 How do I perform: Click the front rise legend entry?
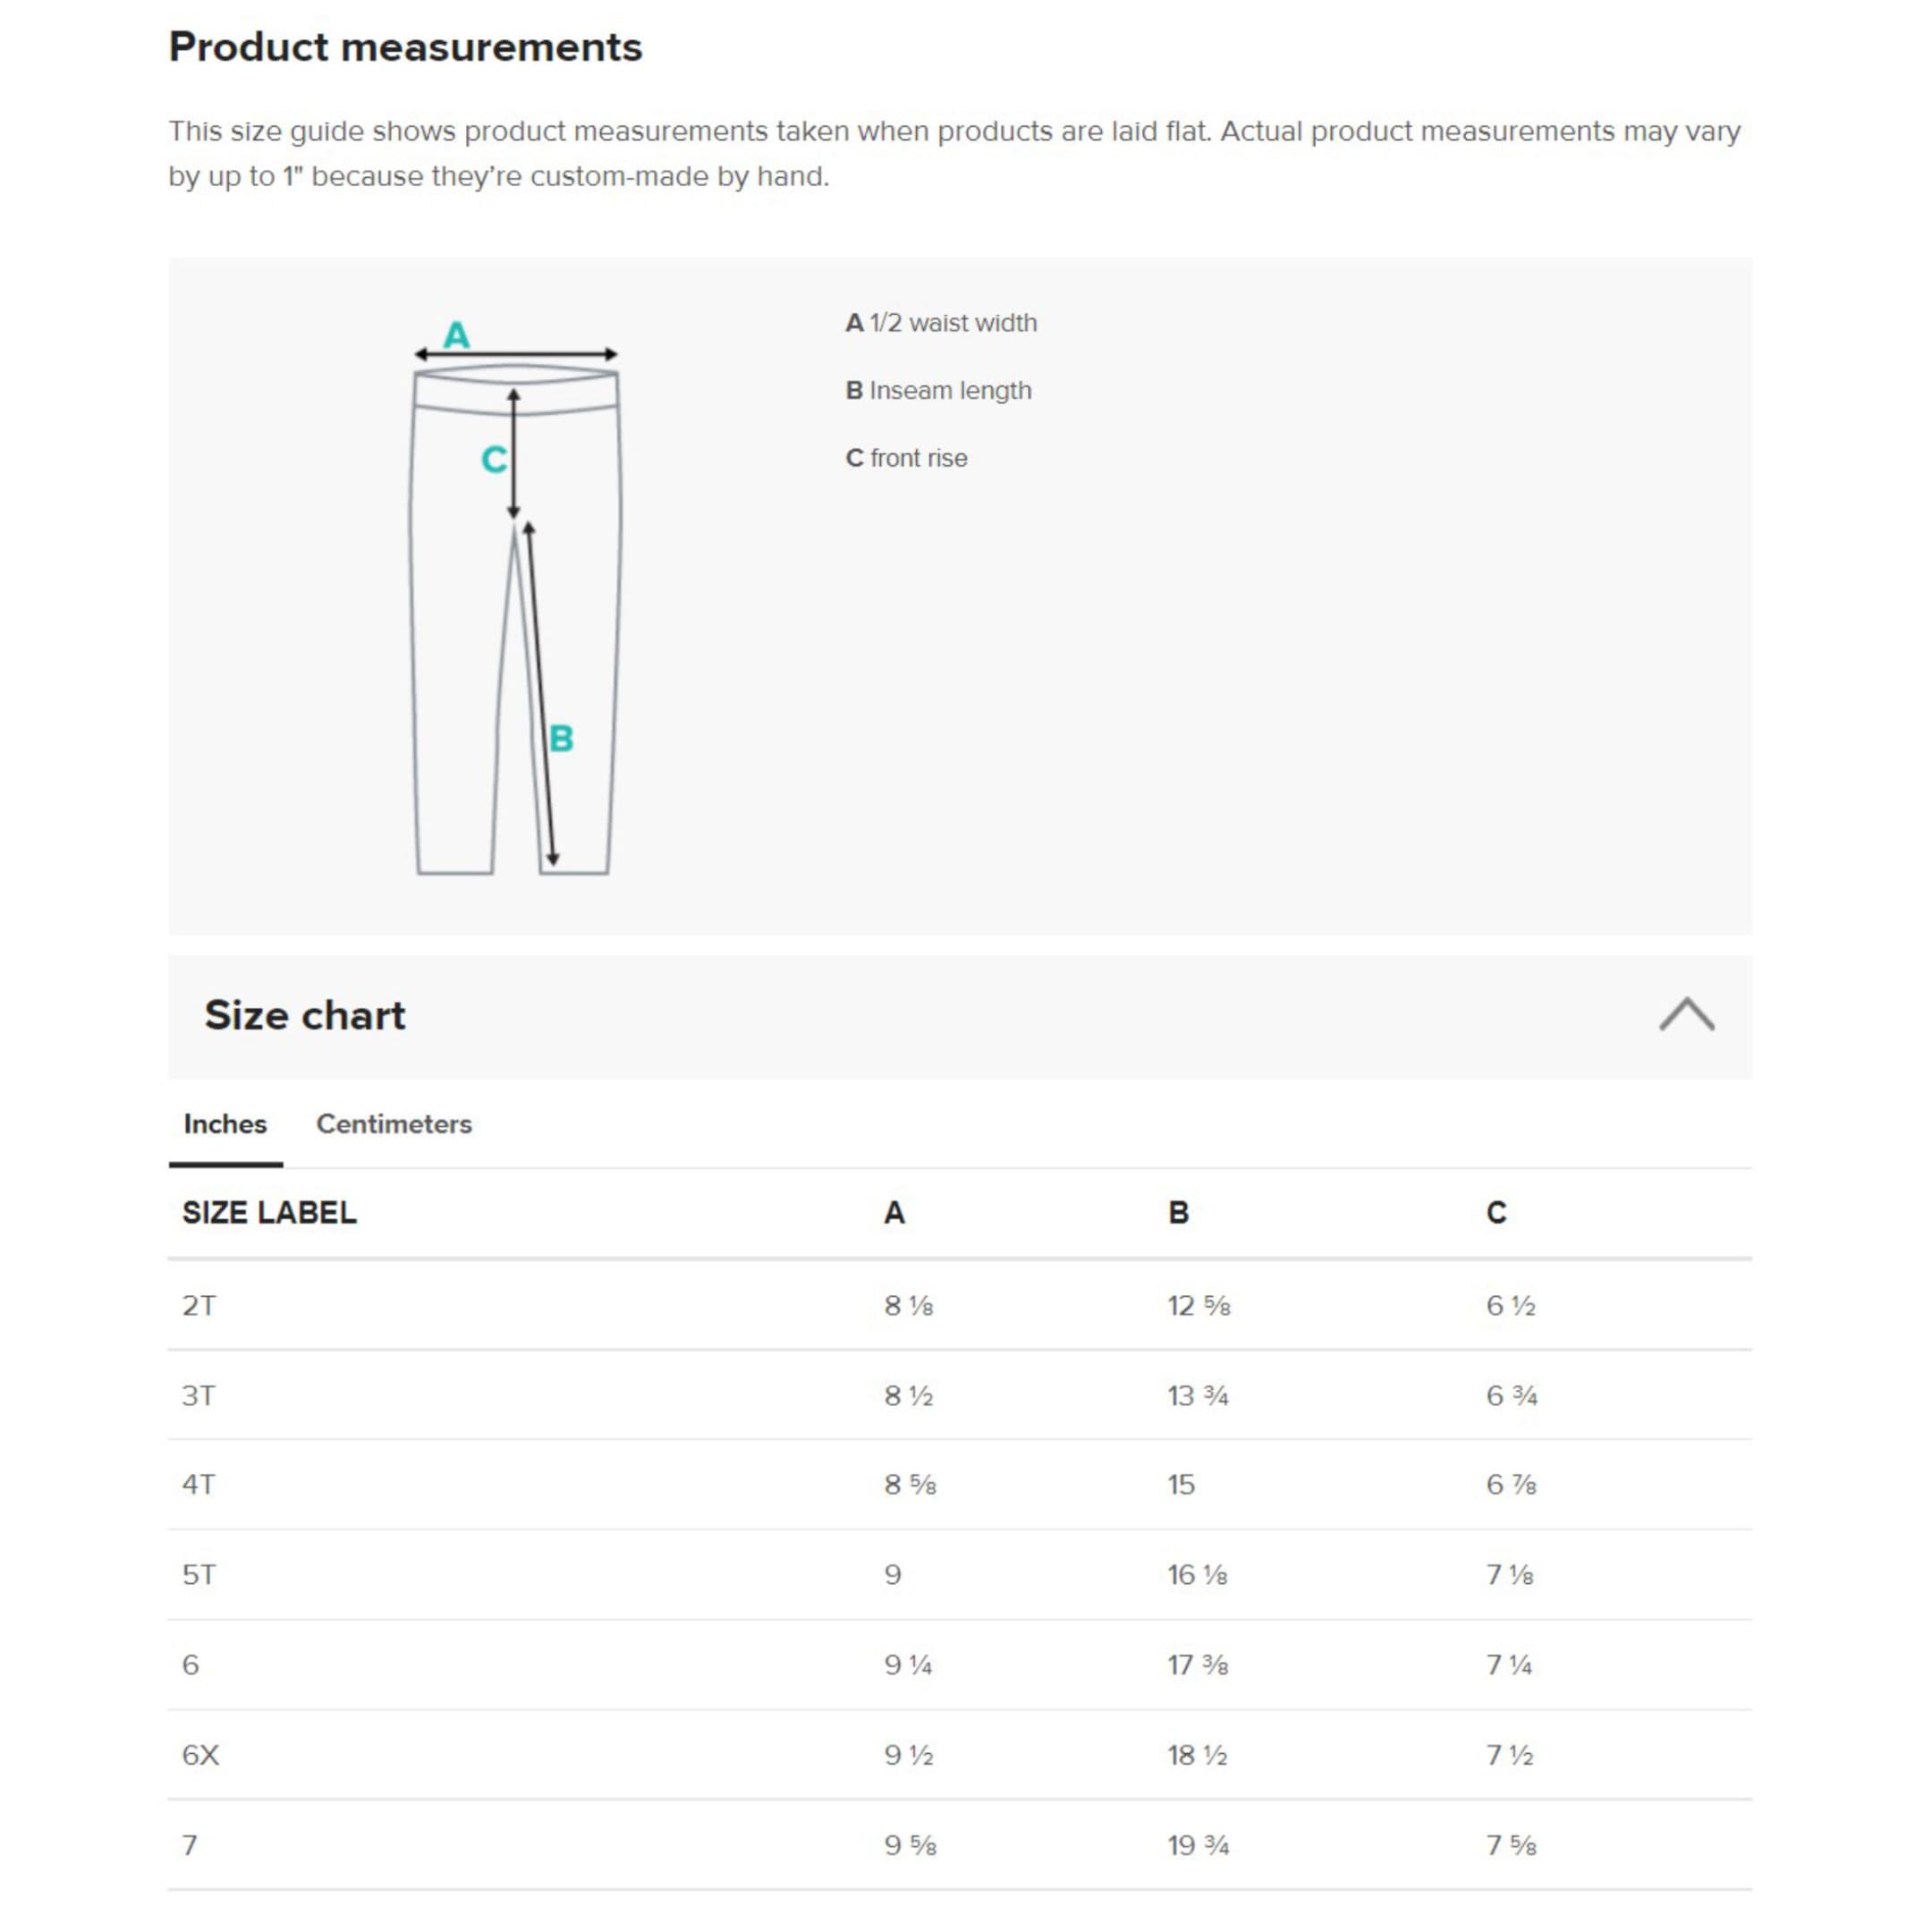(x=906, y=458)
